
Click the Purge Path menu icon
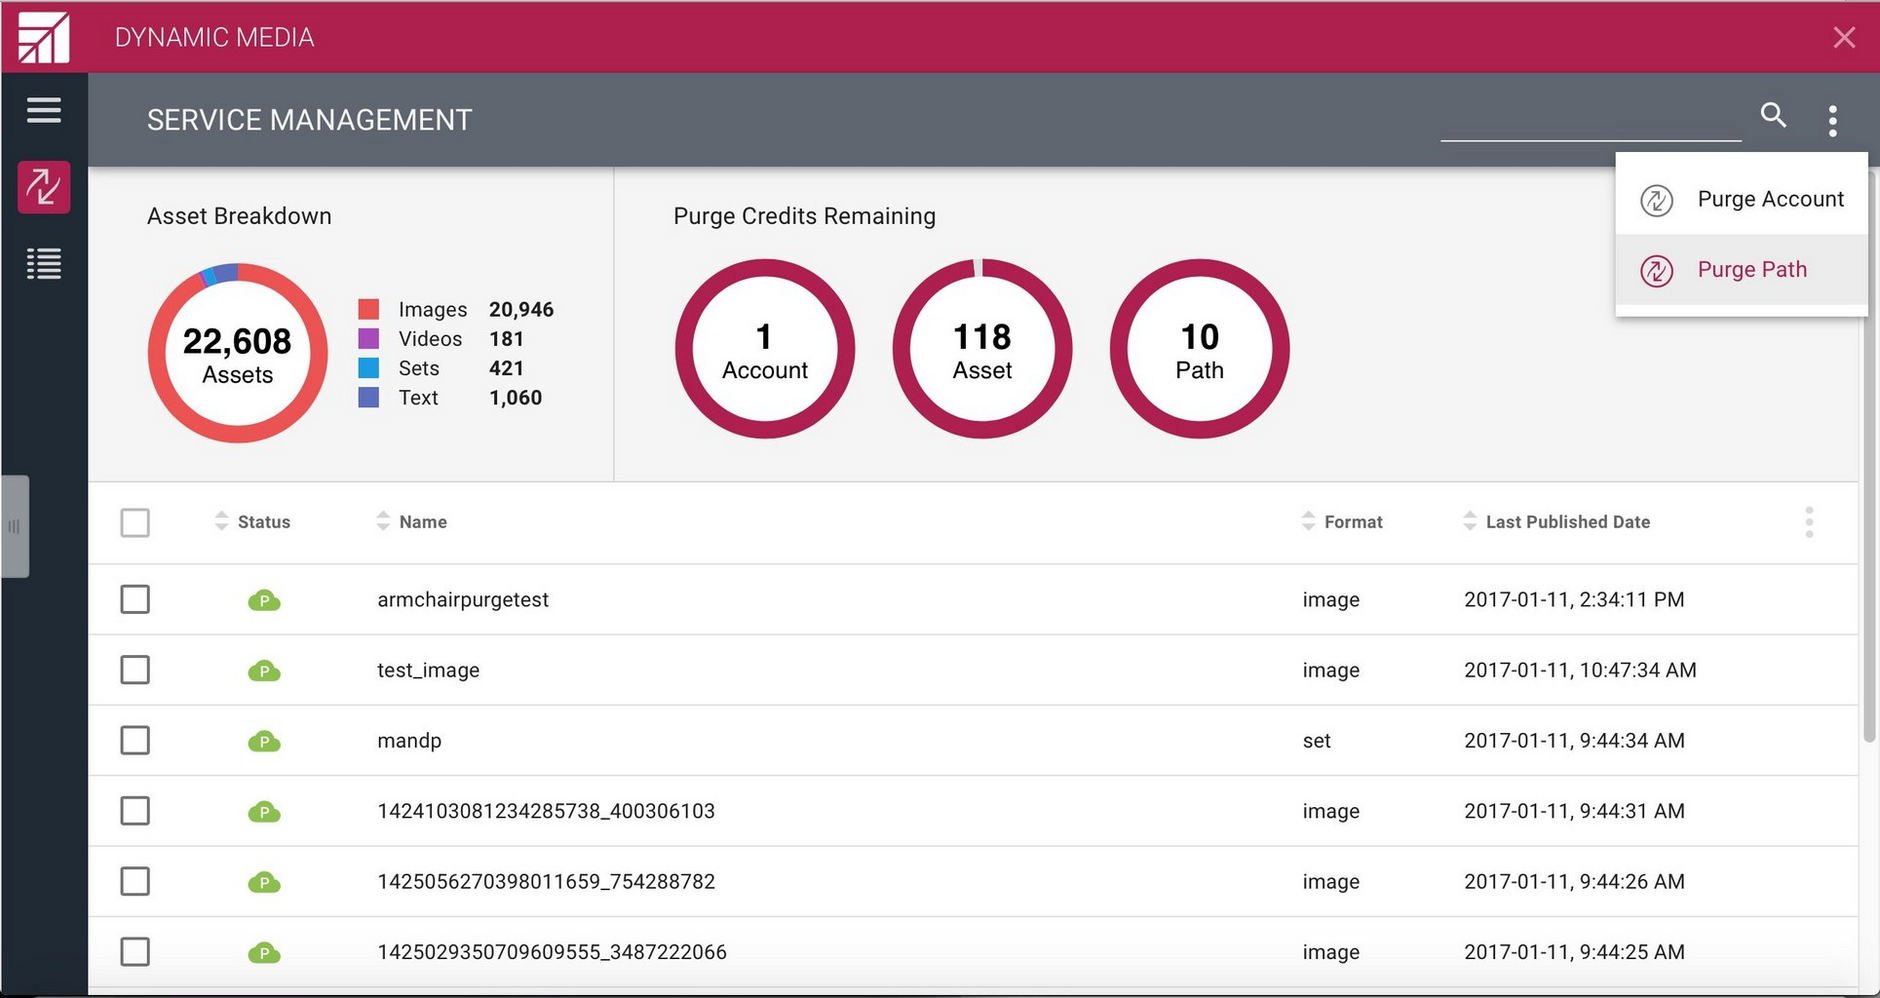coord(1656,270)
